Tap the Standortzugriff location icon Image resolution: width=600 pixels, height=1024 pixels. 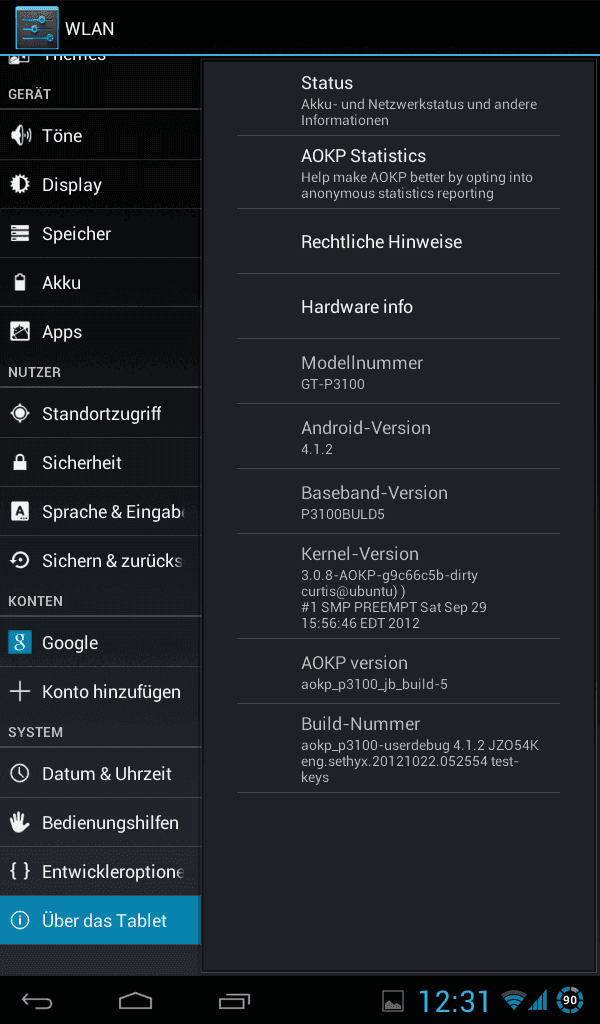coord(20,413)
